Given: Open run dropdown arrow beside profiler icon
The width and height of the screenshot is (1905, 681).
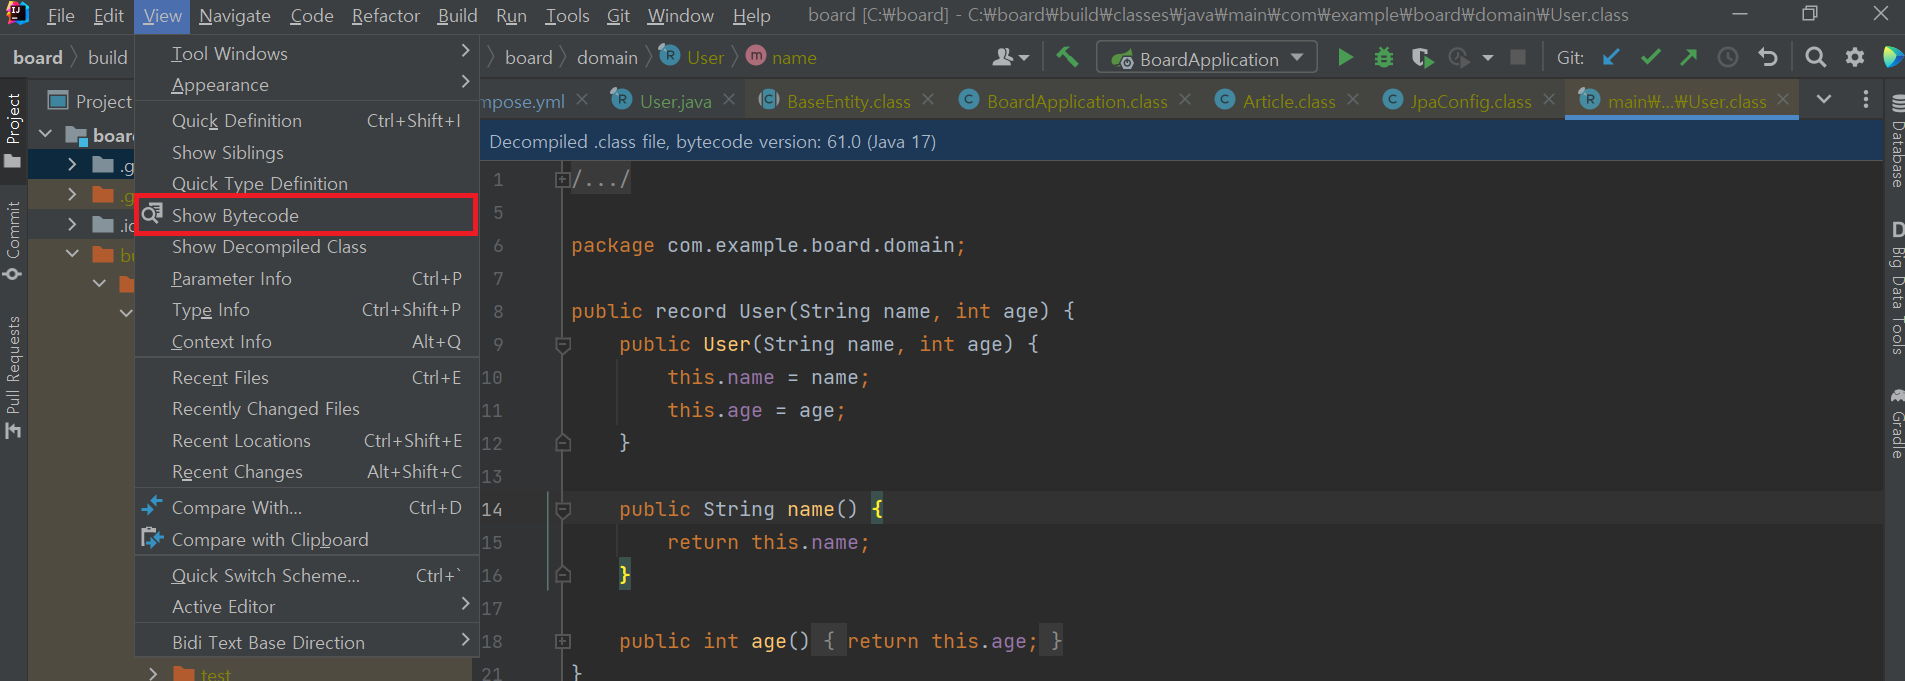Looking at the screenshot, I should (x=1488, y=58).
